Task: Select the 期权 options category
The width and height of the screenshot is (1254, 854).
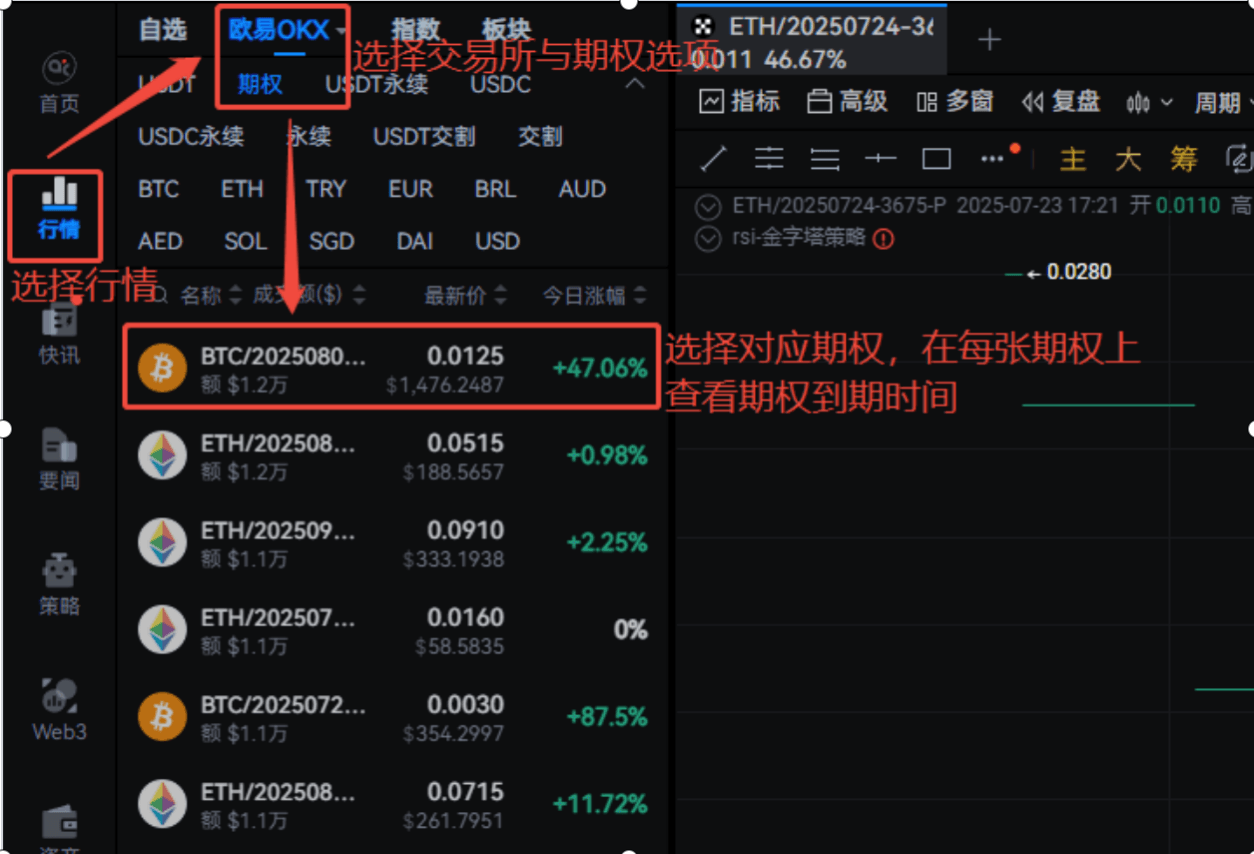Action: coord(260,84)
